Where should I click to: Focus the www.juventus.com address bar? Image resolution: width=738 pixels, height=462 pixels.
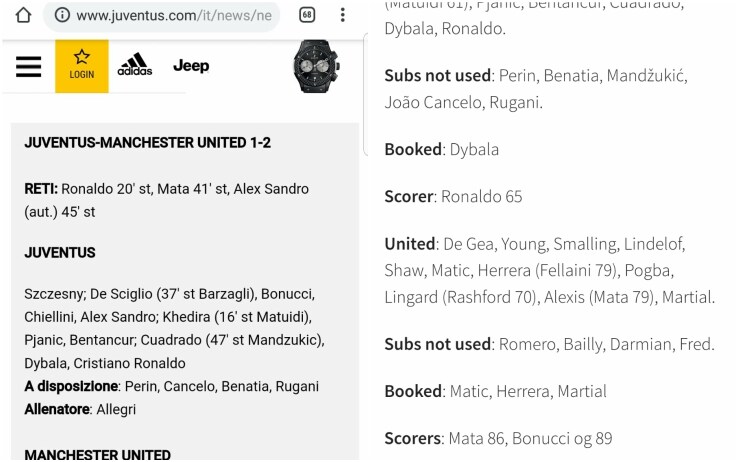click(161, 16)
